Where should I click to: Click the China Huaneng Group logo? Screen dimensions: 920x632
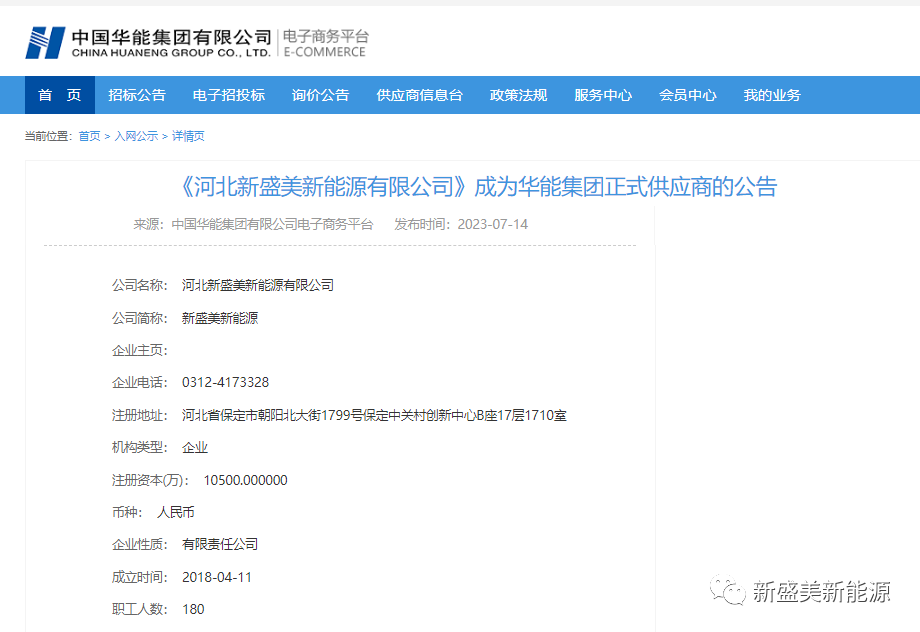(148, 42)
